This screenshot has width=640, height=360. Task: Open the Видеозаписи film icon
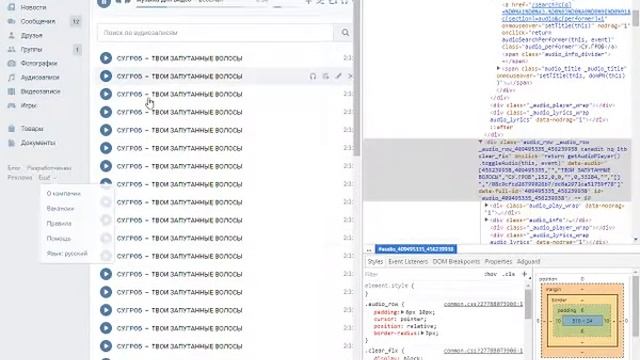(x=11, y=91)
